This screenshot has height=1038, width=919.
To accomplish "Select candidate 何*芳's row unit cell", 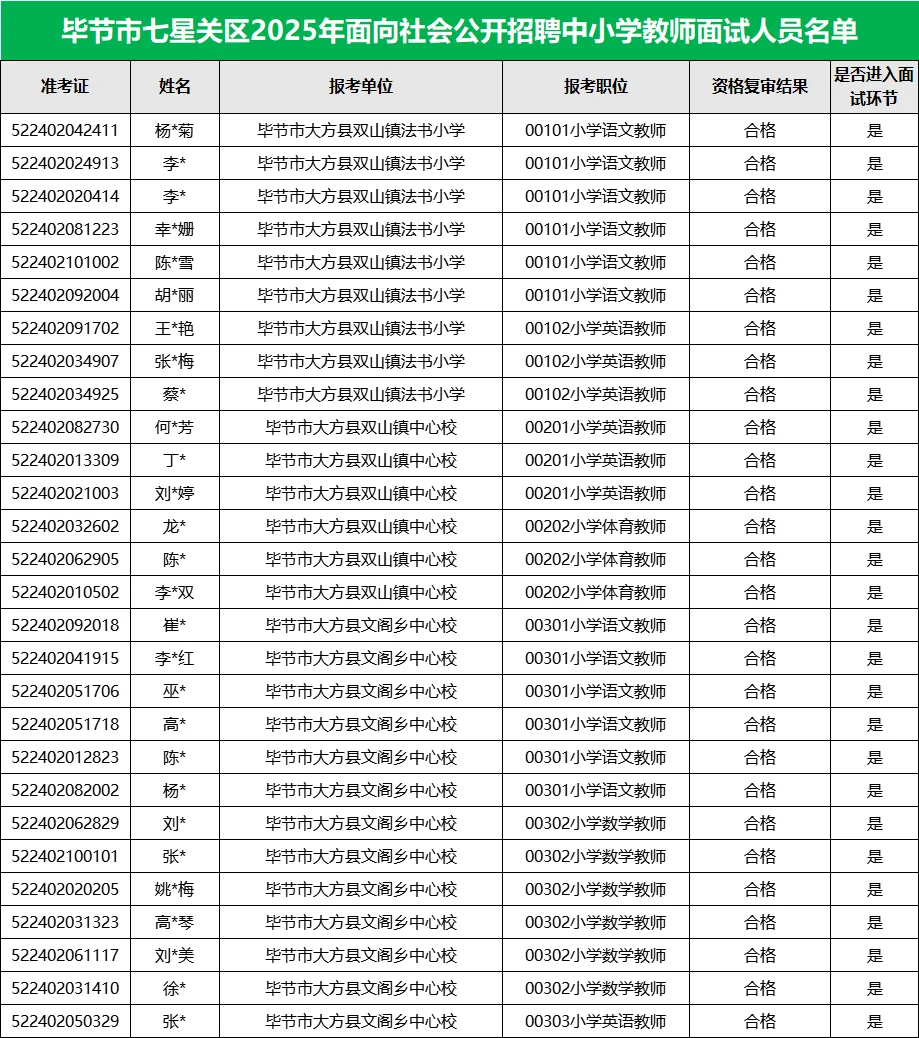I will point(360,427).
